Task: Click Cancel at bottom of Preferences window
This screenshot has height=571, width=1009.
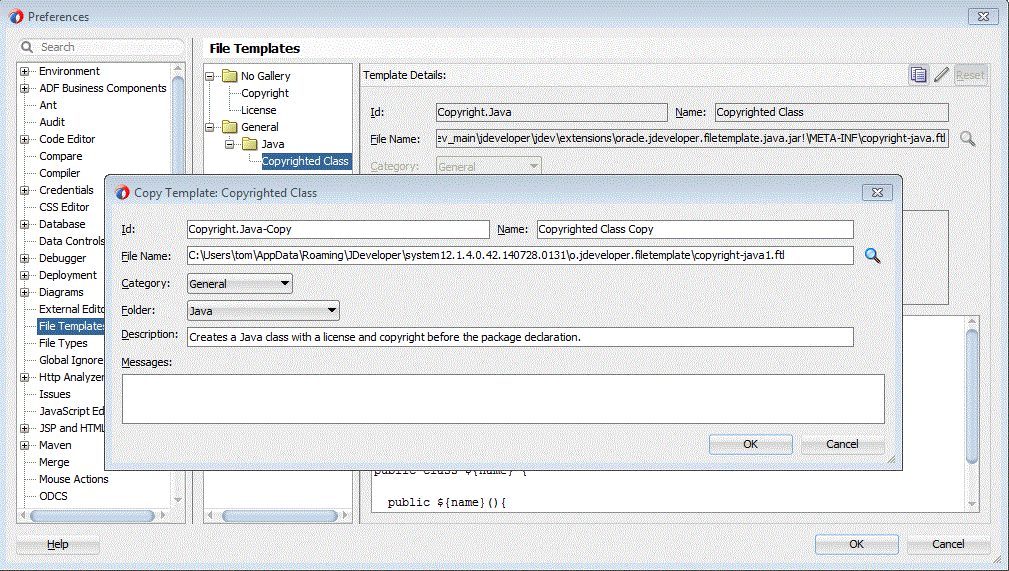Action: [948, 544]
